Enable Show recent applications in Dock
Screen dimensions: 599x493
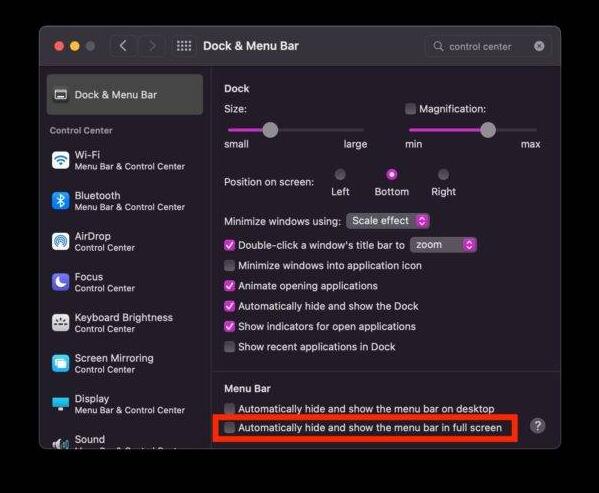point(230,347)
